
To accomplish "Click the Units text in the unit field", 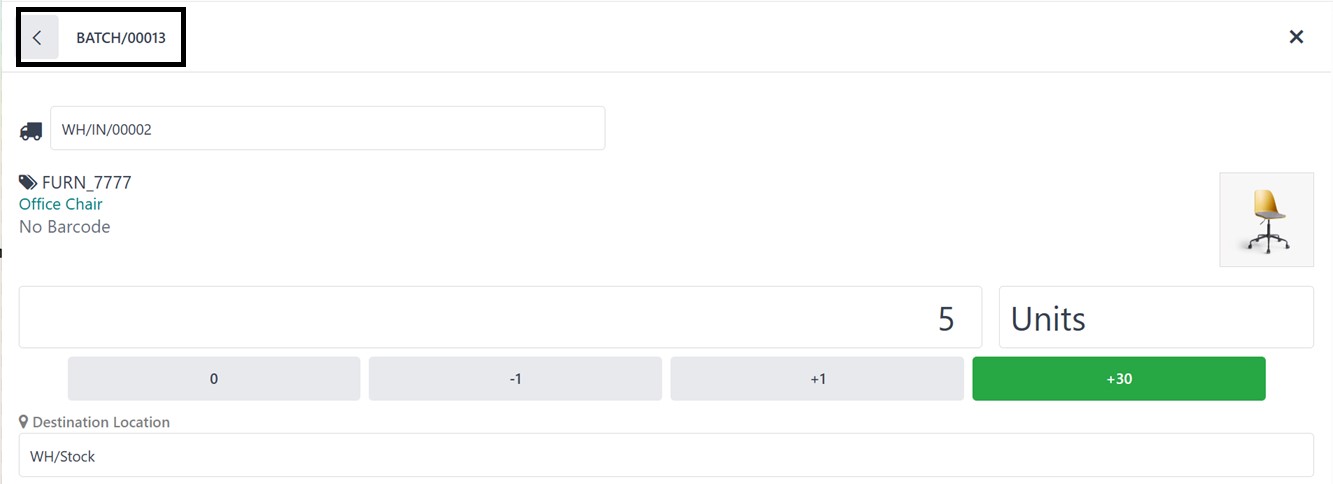I will (x=1048, y=319).
